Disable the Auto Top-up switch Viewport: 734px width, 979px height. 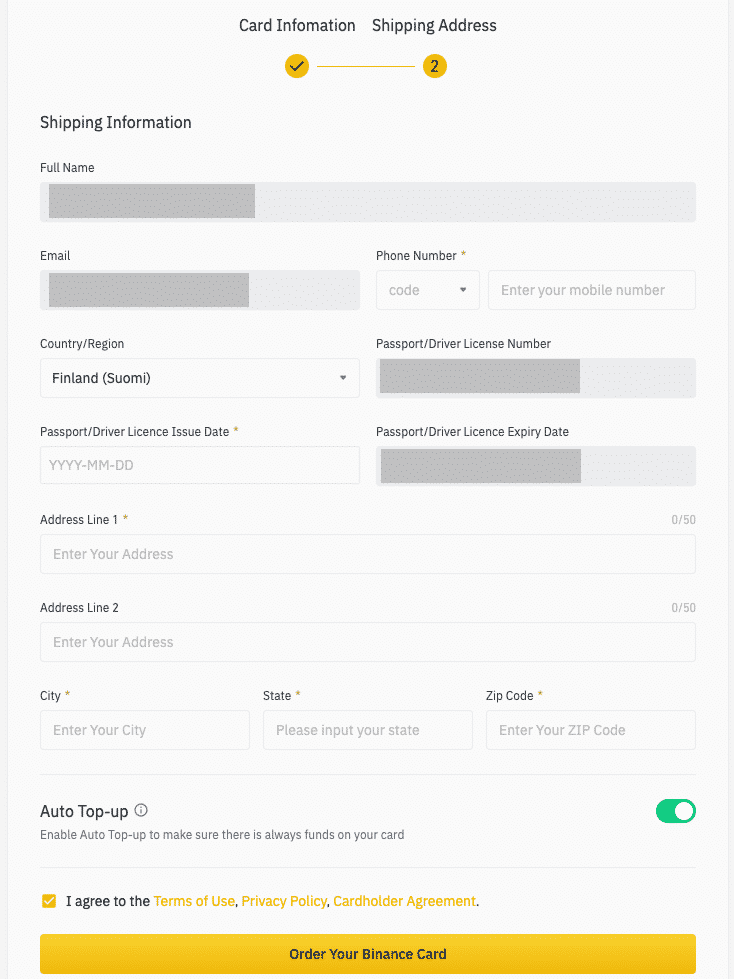coord(675,811)
